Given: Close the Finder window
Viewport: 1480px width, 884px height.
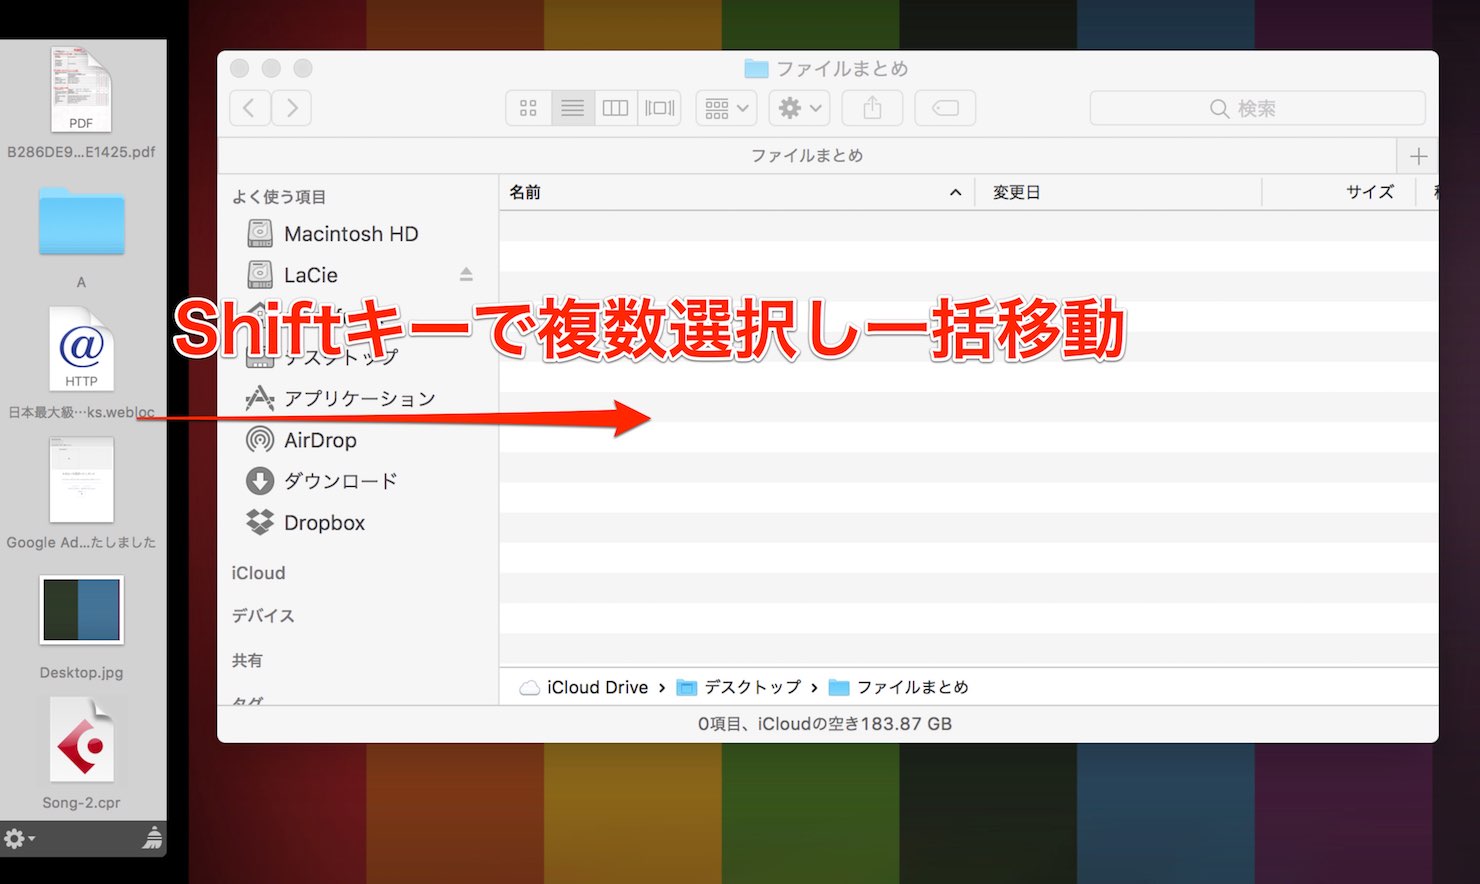Looking at the screenshot, I should 239,68.
